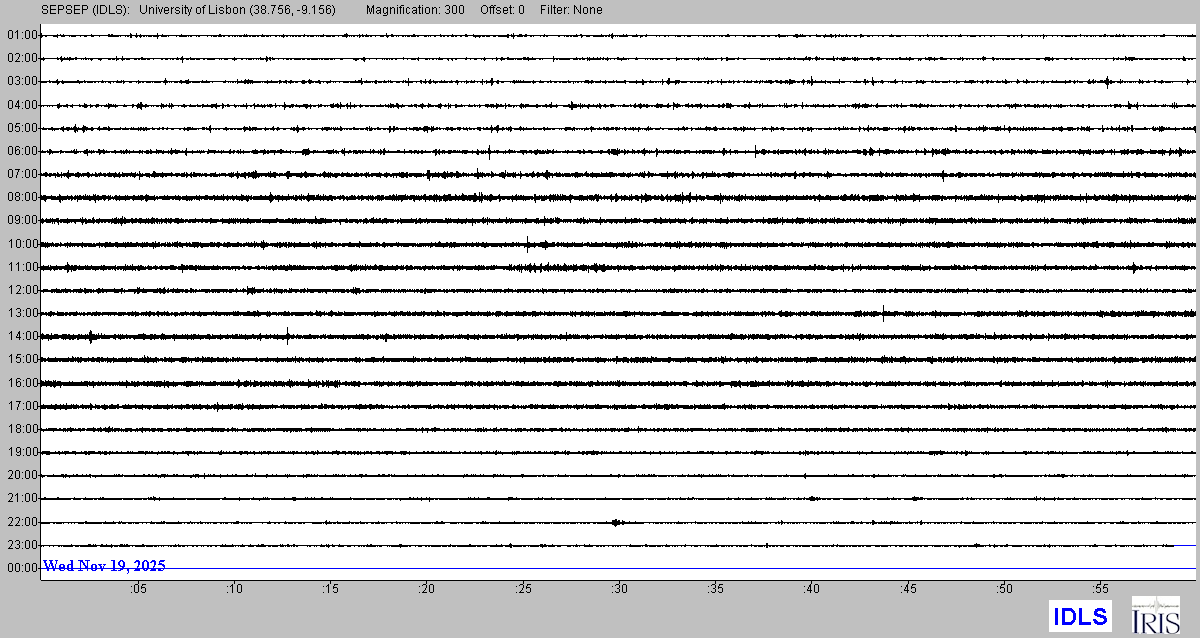Click the University of Lisbon station title
Viewport: 1200px width, 638px height.
[x=238, y=10]
